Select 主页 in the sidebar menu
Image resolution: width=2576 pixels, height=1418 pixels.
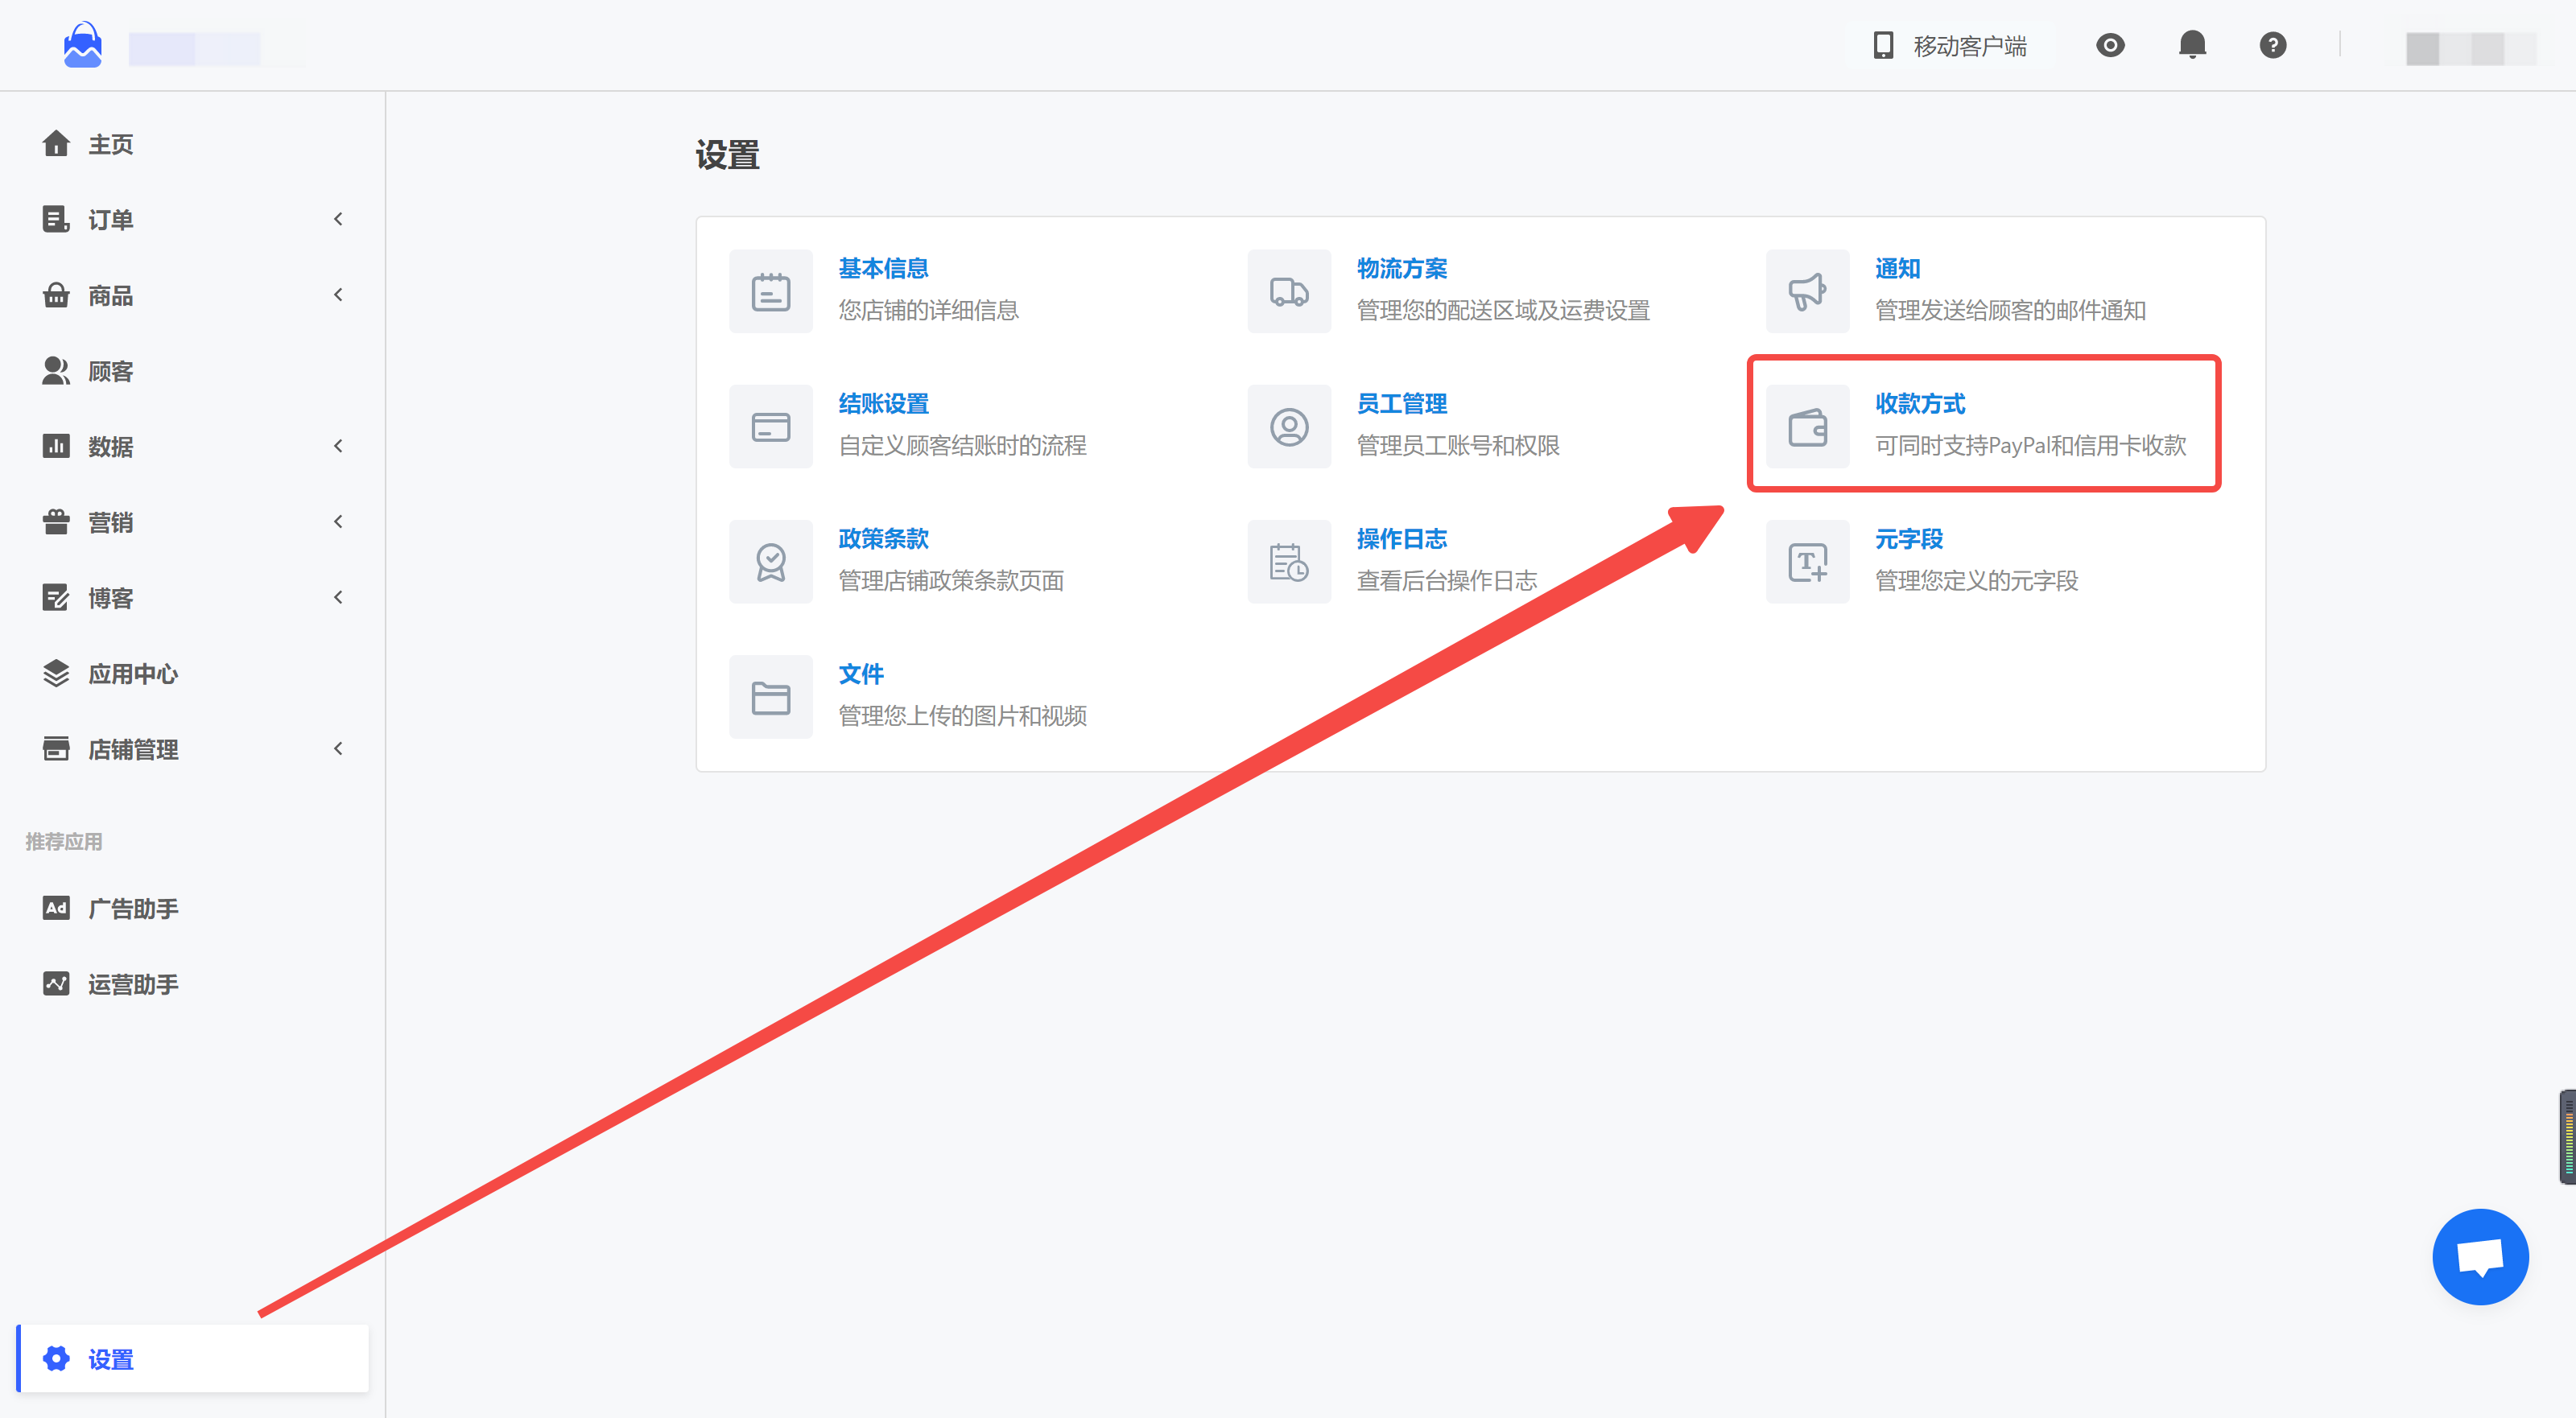[111, 143]
